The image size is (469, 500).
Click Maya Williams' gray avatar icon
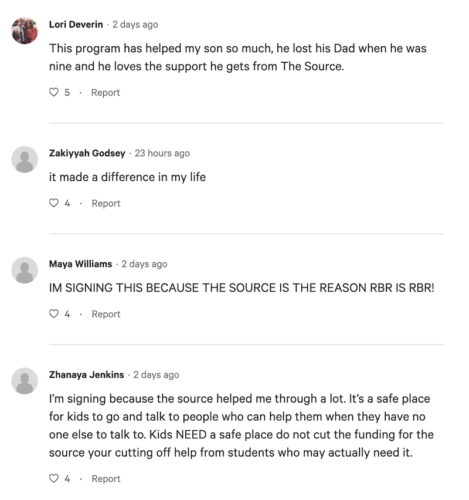(x=25, y=270)
